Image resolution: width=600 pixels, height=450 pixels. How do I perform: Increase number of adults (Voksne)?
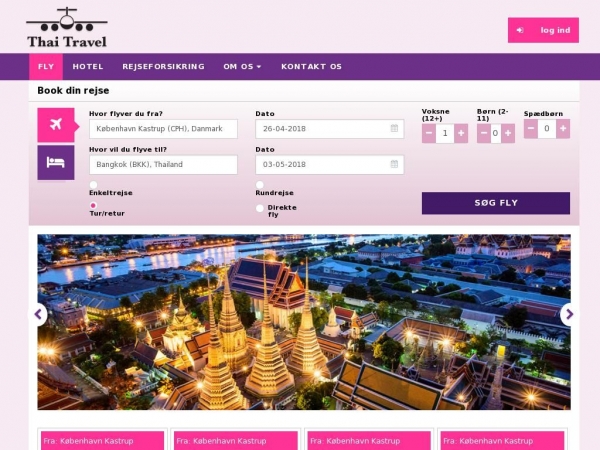461,133
